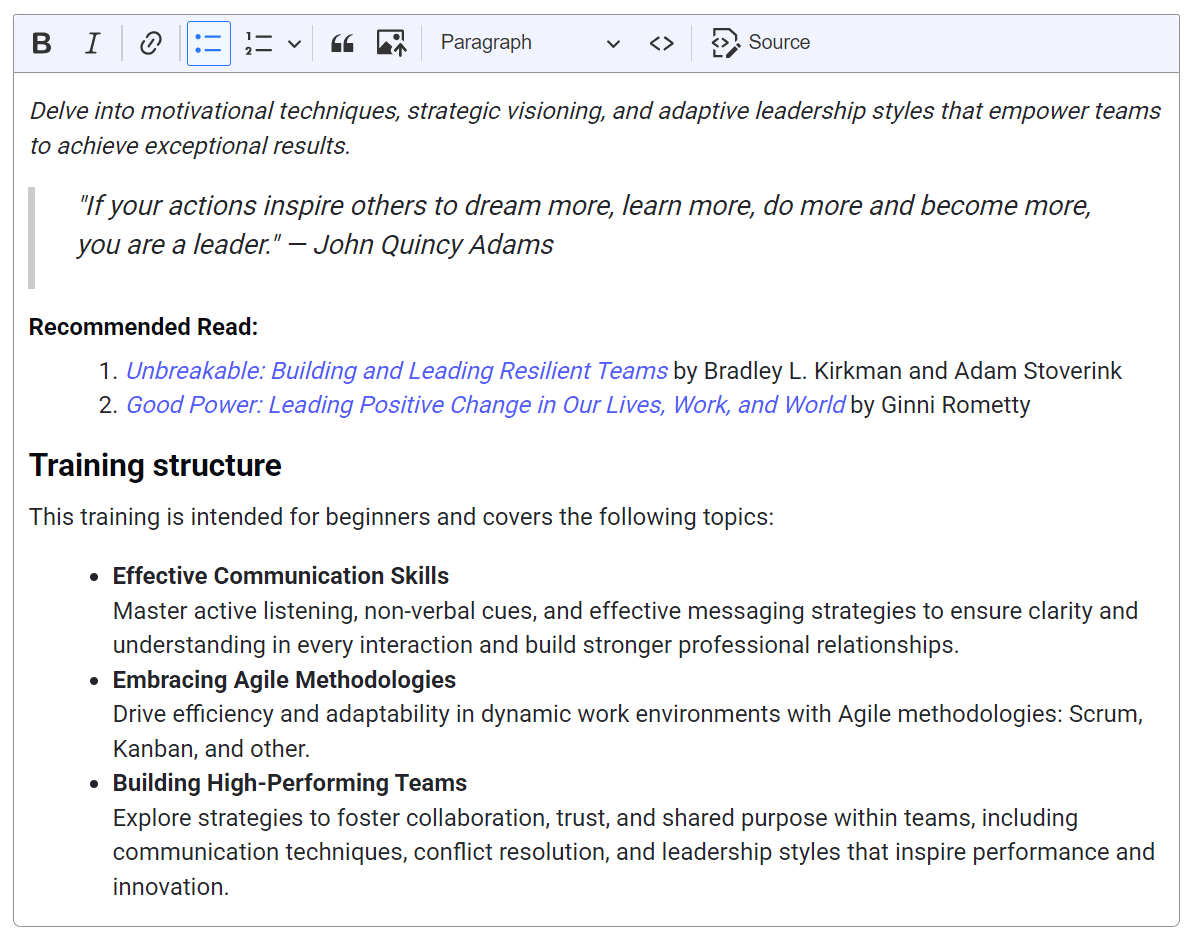This screenshot has width=1194, height=942.
Task: Open the Paragraph heading dropdown
Action: [x=529, y=43]
